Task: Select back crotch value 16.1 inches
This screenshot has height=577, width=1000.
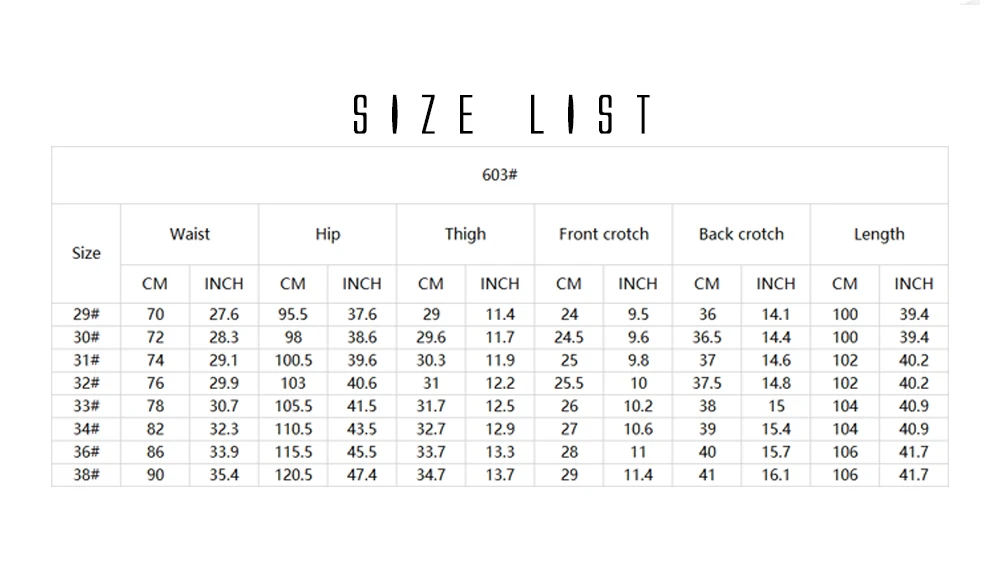Action: point(776,475)
